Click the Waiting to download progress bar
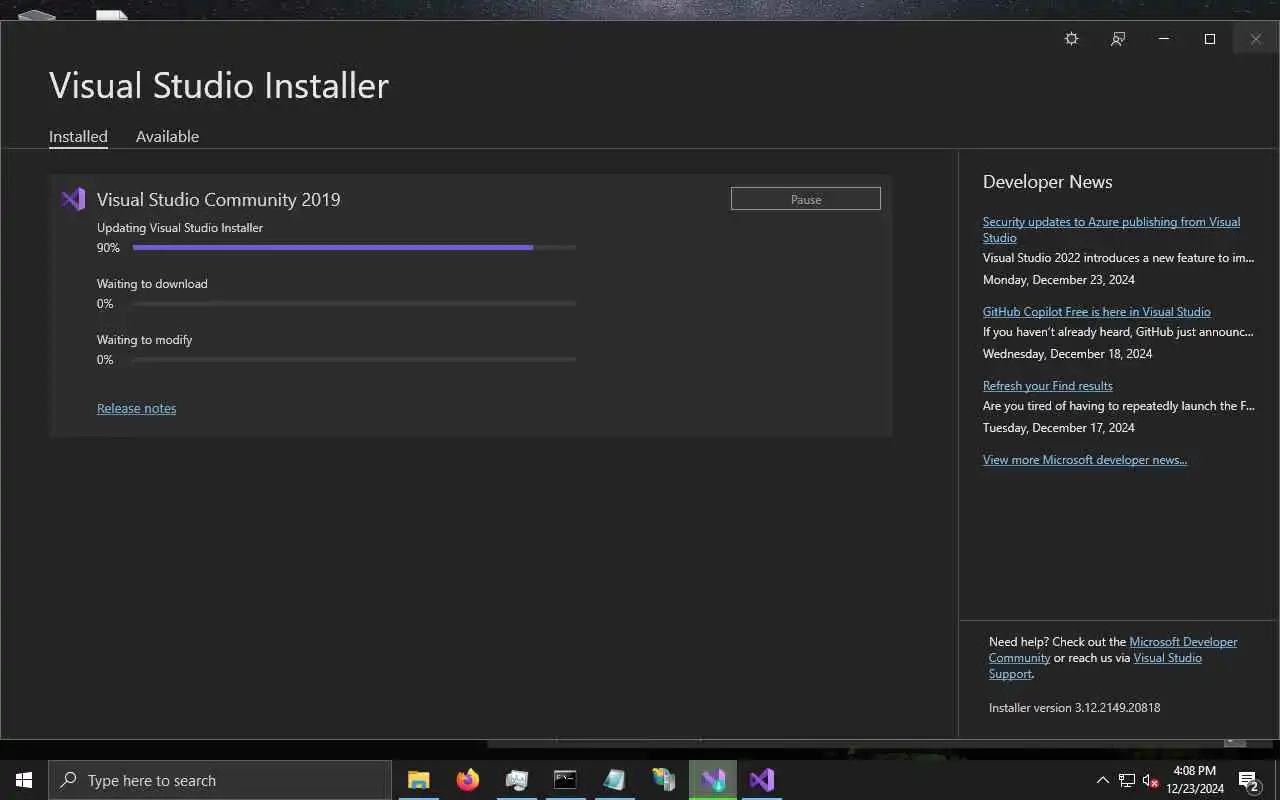Viewport: 1280px width, 800px height. tap(354, 303)
